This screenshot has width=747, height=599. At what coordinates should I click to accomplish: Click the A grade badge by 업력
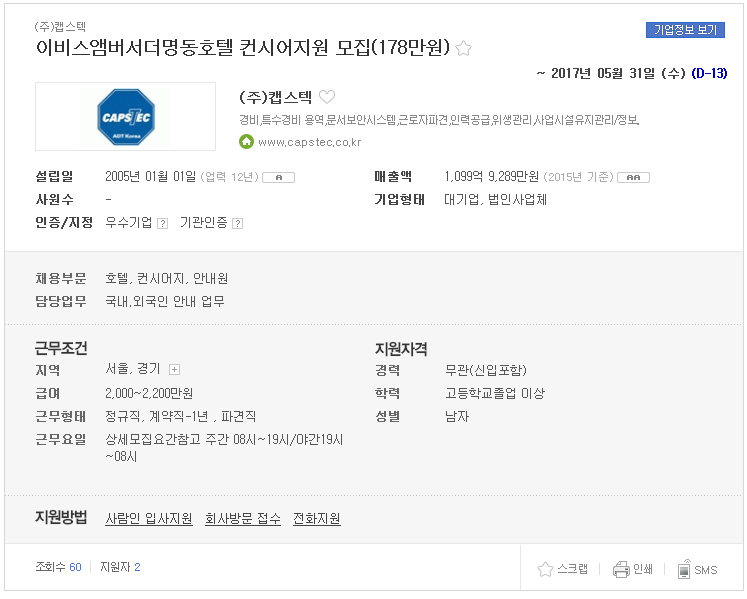(279, 177)
